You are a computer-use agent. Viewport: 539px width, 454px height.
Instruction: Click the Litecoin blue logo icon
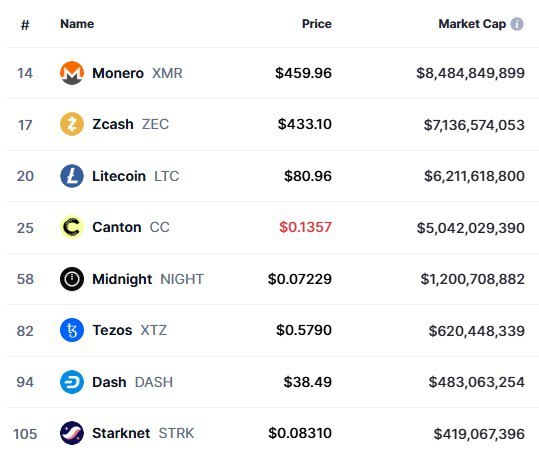click(72, 176)
